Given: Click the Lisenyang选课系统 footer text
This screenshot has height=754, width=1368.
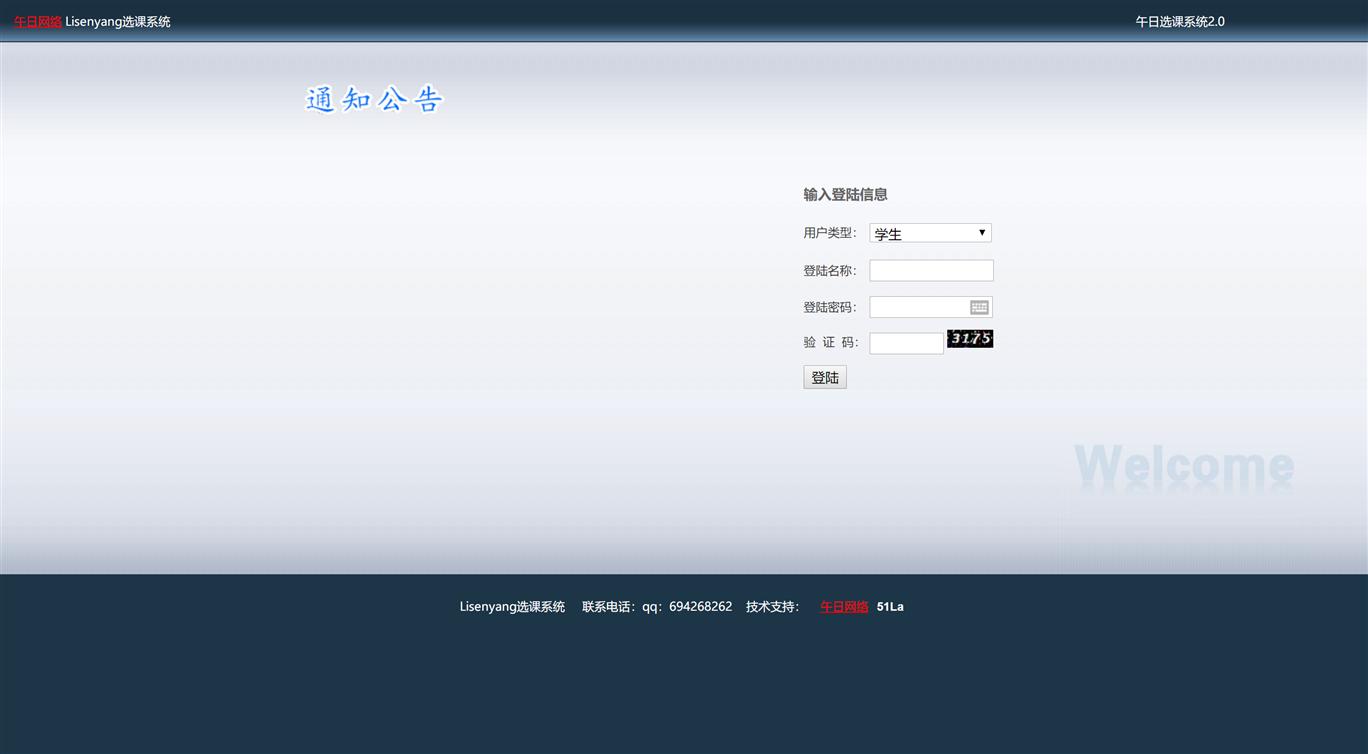Looking at the screenshot, I should pyautogui.click(x=512, y=607).
